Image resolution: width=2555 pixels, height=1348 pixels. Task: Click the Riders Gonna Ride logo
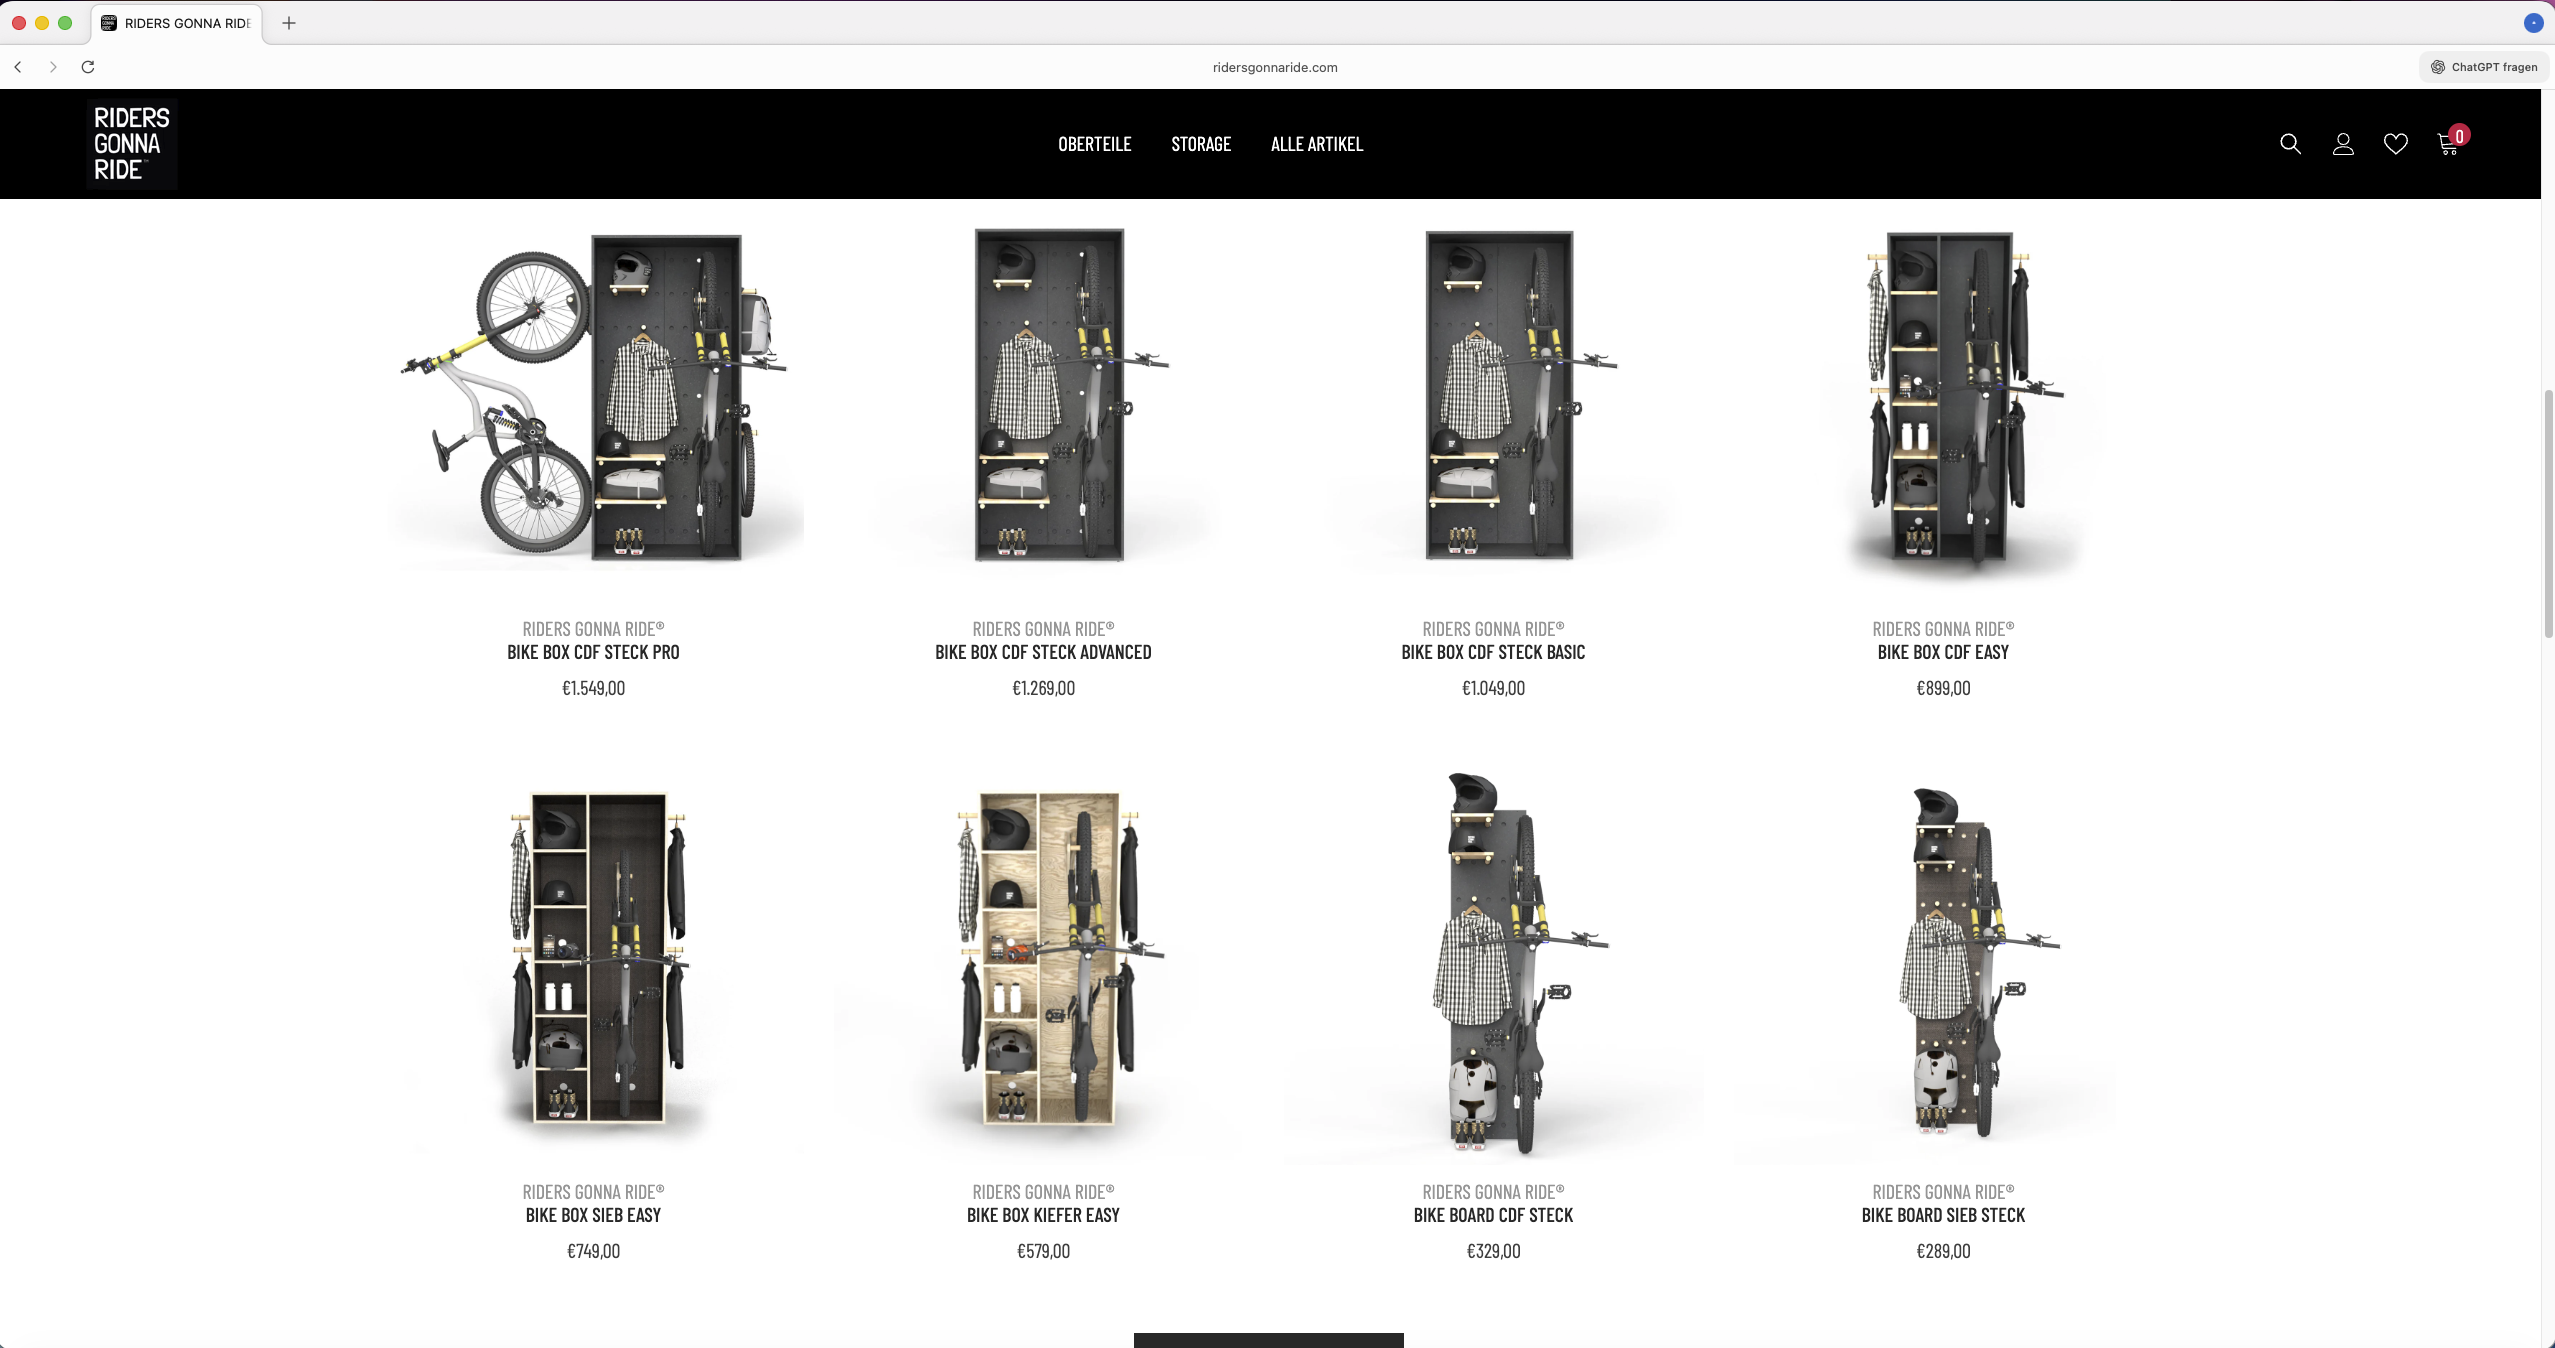[x=132, y=144]
